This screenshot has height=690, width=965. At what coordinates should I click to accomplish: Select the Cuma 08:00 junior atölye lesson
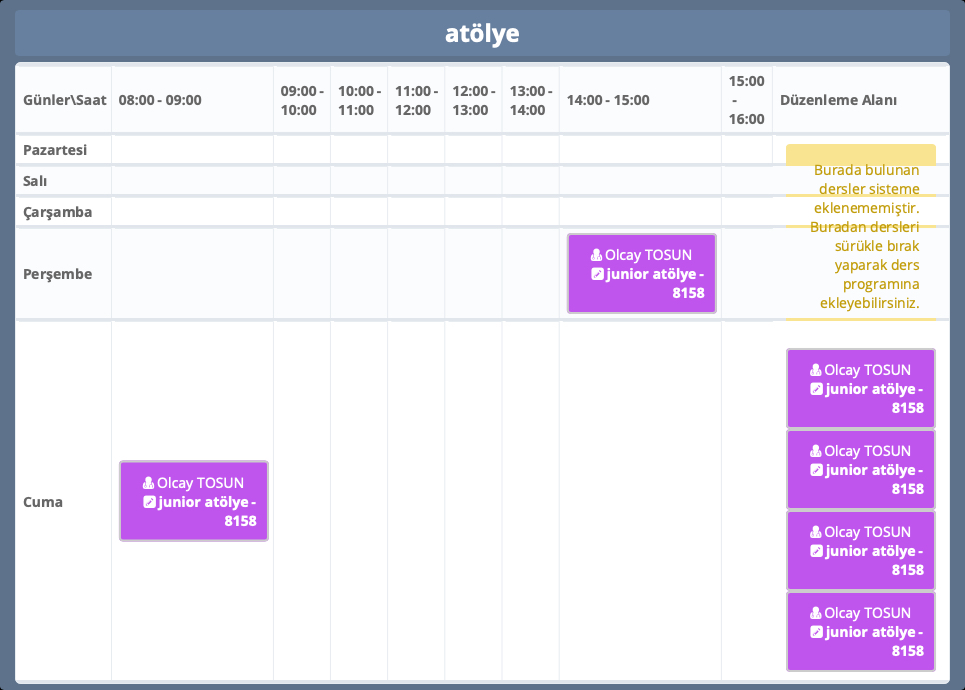194,501
